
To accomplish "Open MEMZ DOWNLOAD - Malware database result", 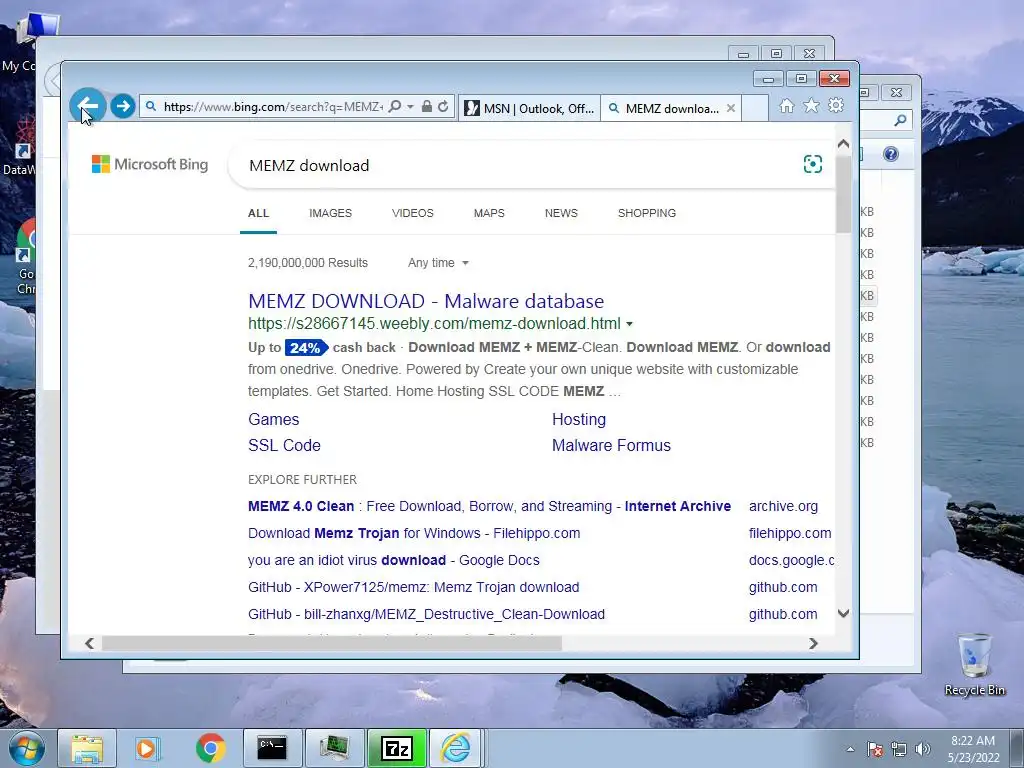I will click(426, 301).
